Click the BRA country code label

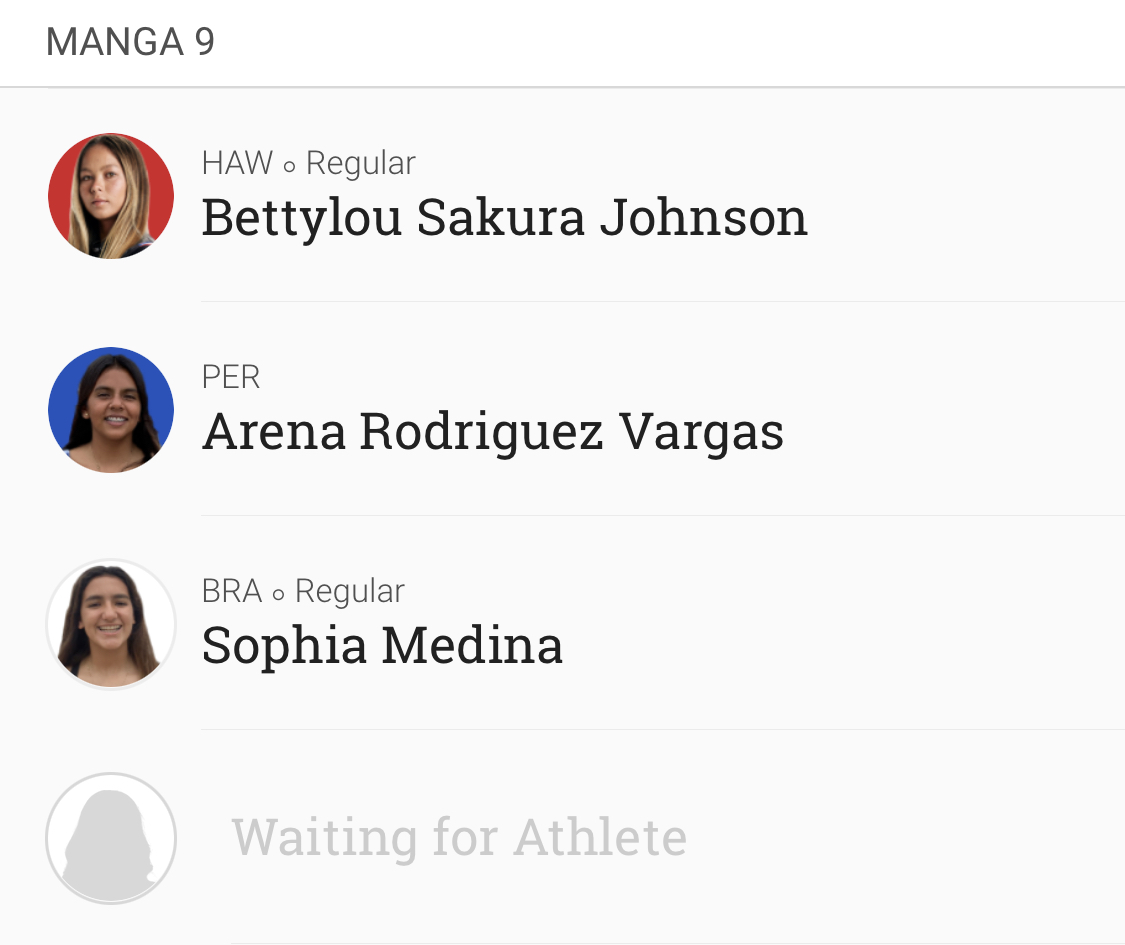[232, 591]
